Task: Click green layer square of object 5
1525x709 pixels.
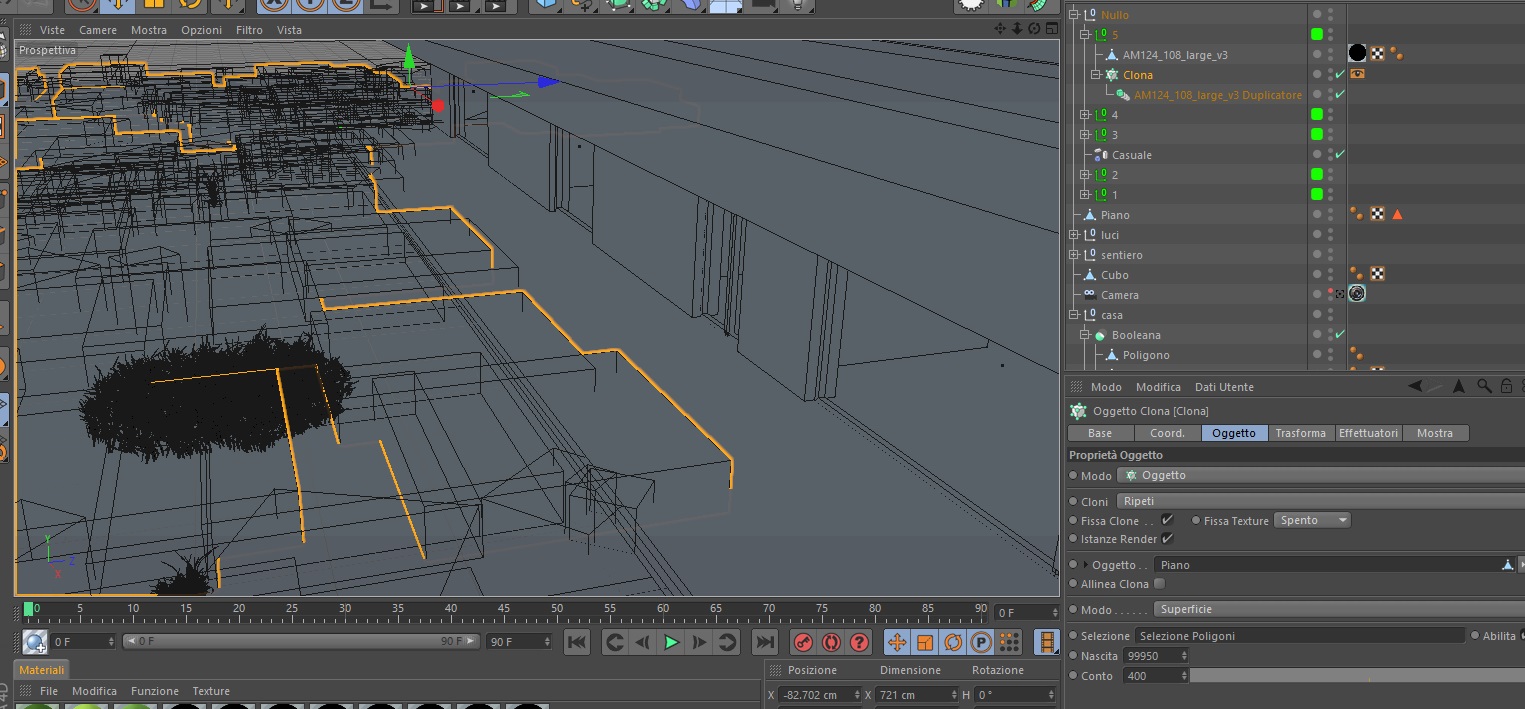Action: tap(1317, 34)
